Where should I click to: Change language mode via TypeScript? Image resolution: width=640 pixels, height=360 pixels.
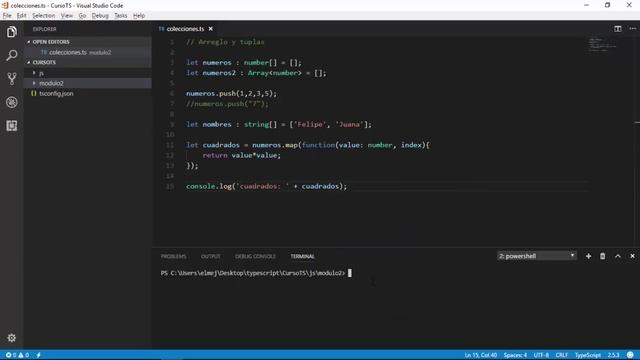(x=588, y=355)
